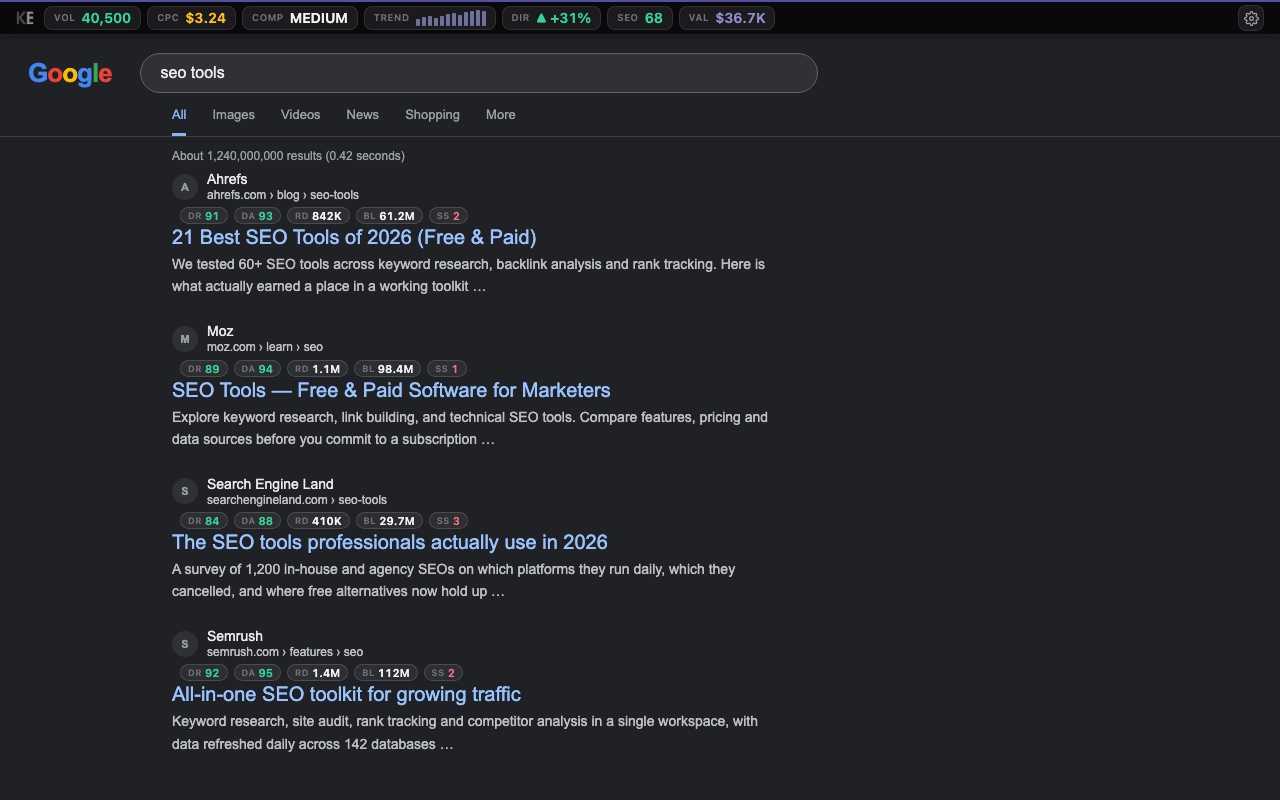Click the TREND bar chart chip
This screenshot has width=1280, height=800.
tap(430, 18)
